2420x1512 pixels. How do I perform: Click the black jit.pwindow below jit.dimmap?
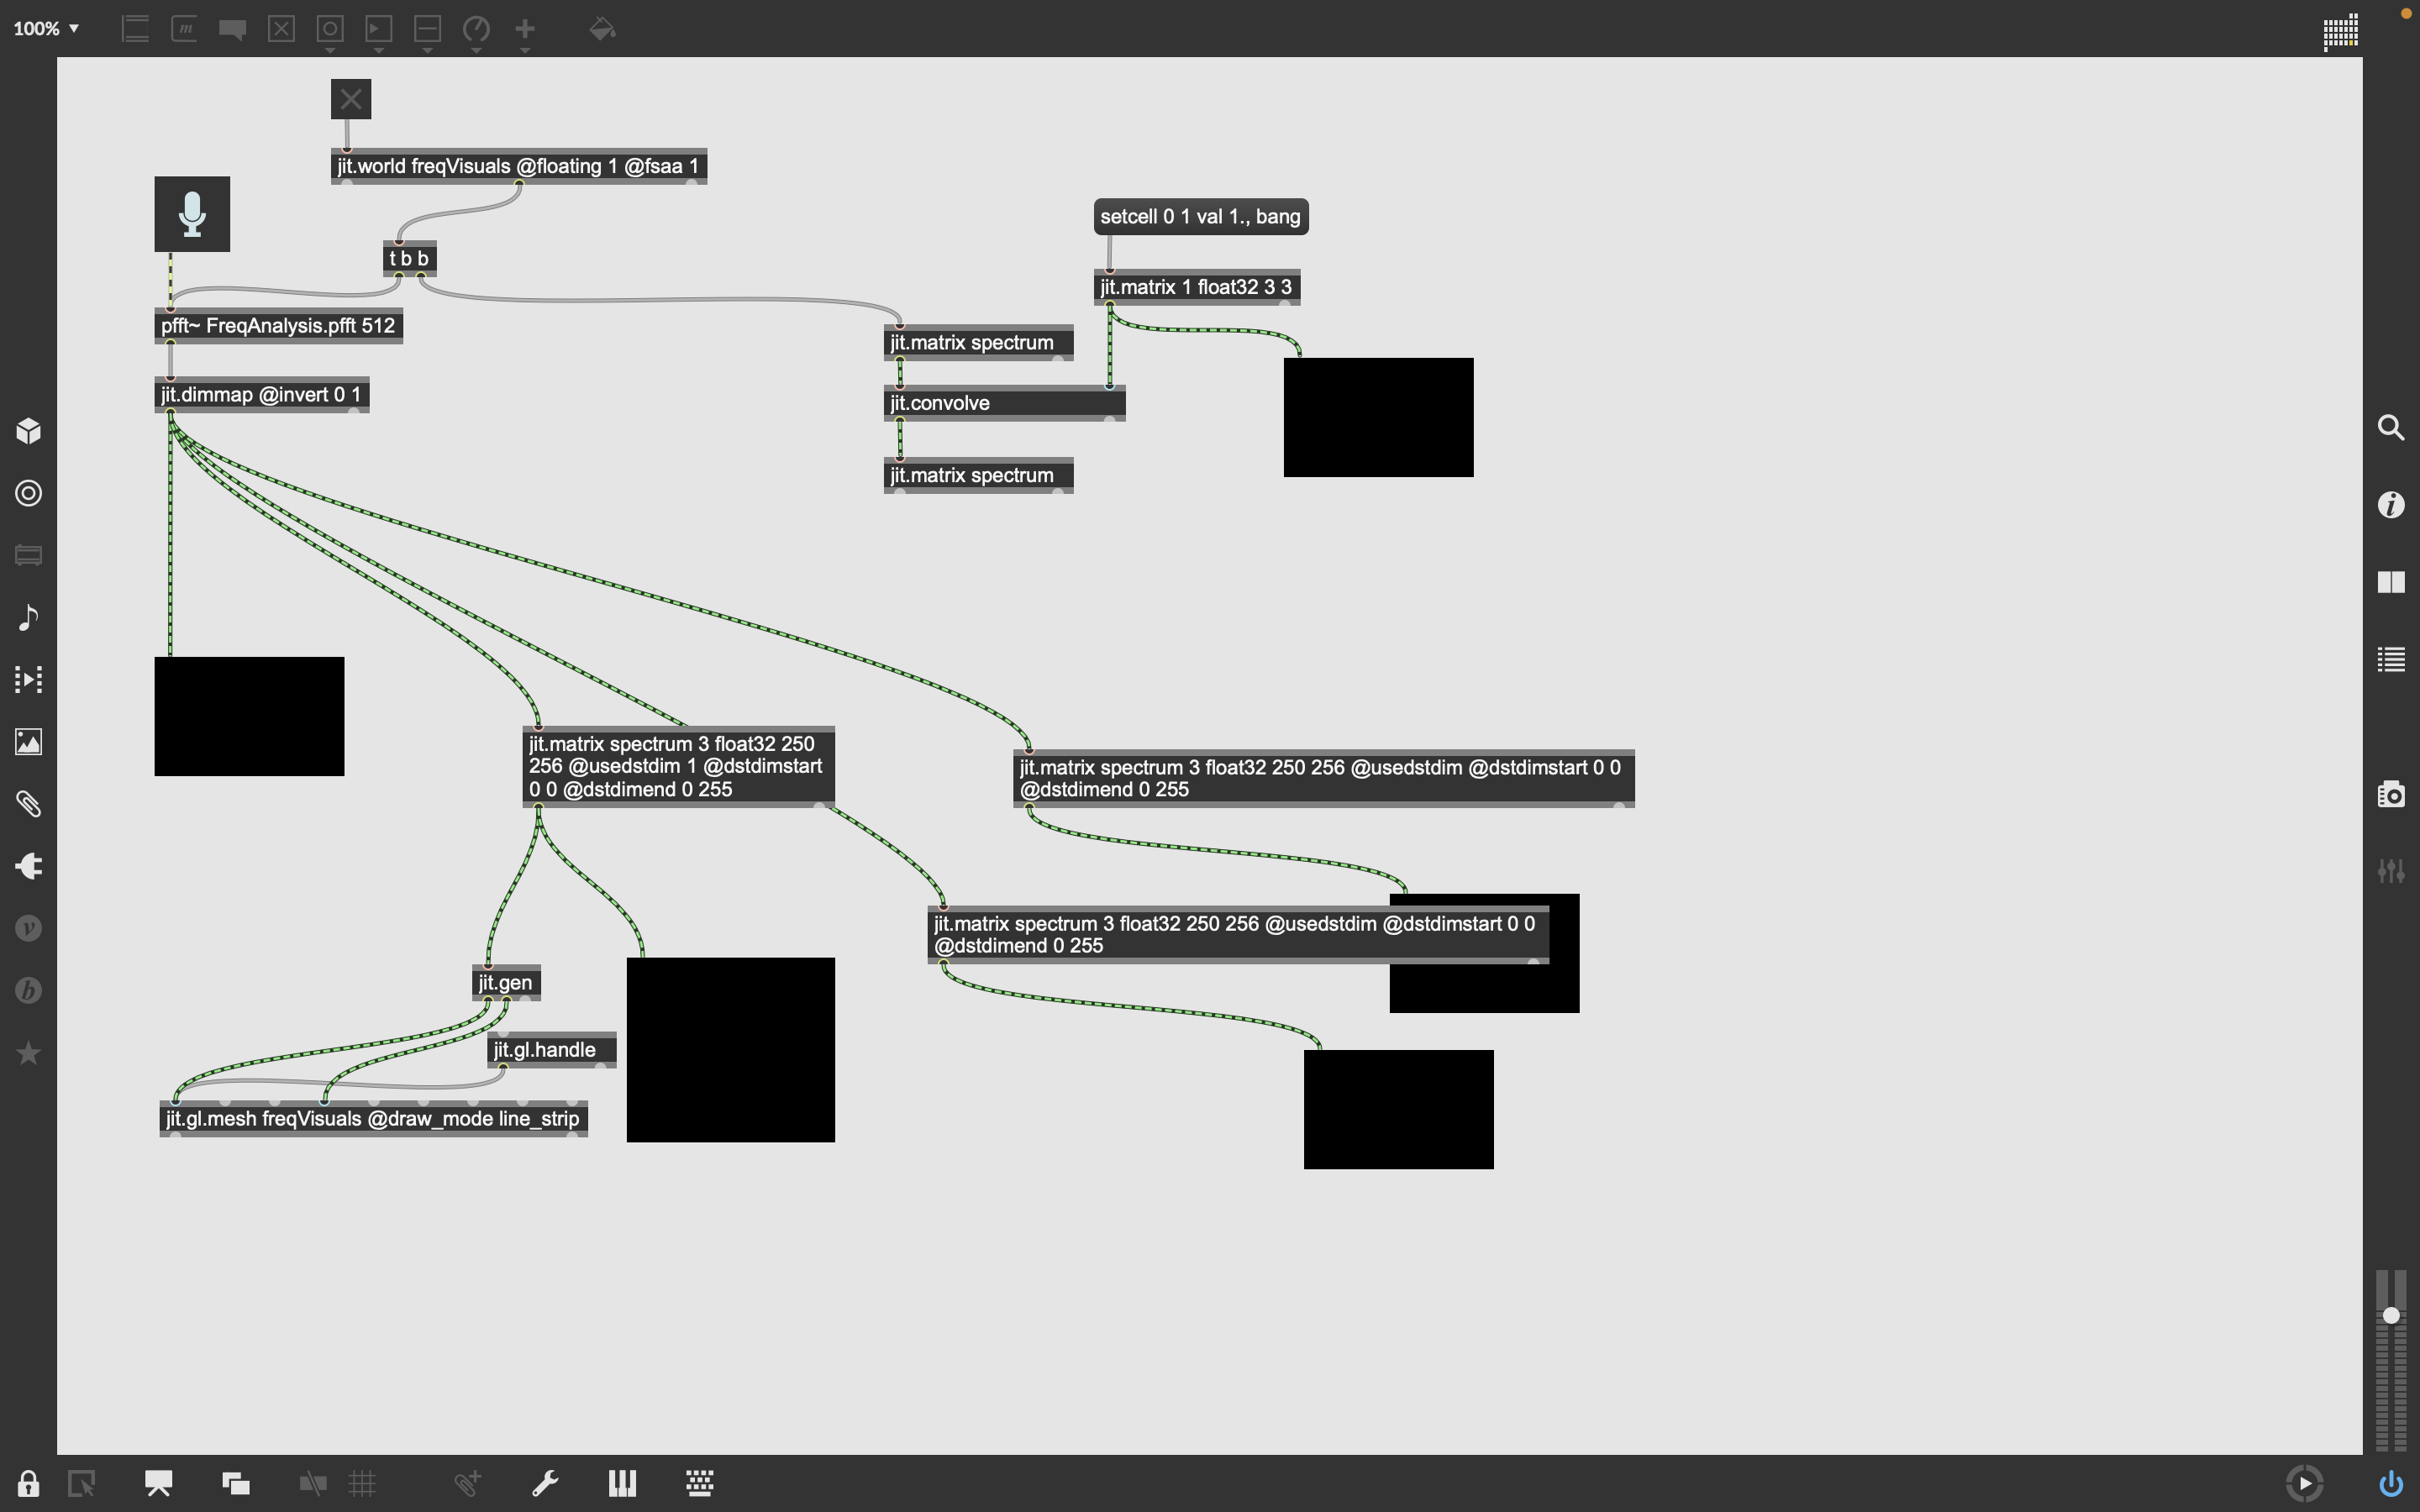coord(249,716)
